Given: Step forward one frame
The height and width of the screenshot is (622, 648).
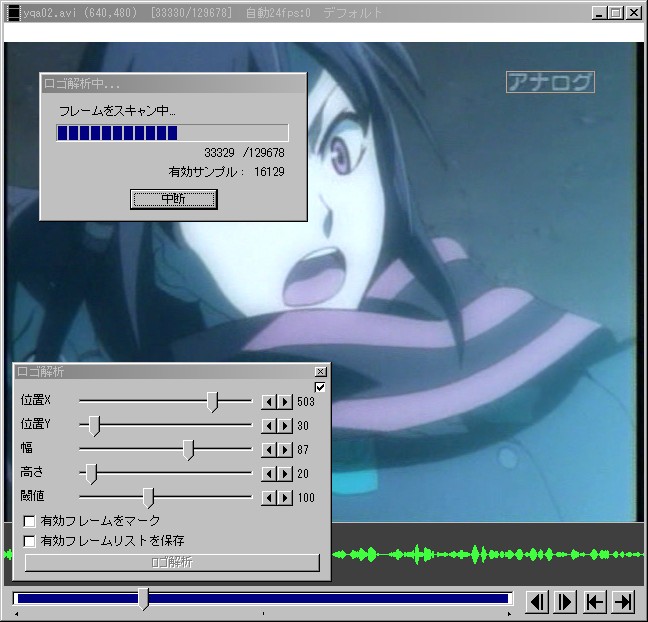Looking at the screenshot, I should (x=565, y=602).
